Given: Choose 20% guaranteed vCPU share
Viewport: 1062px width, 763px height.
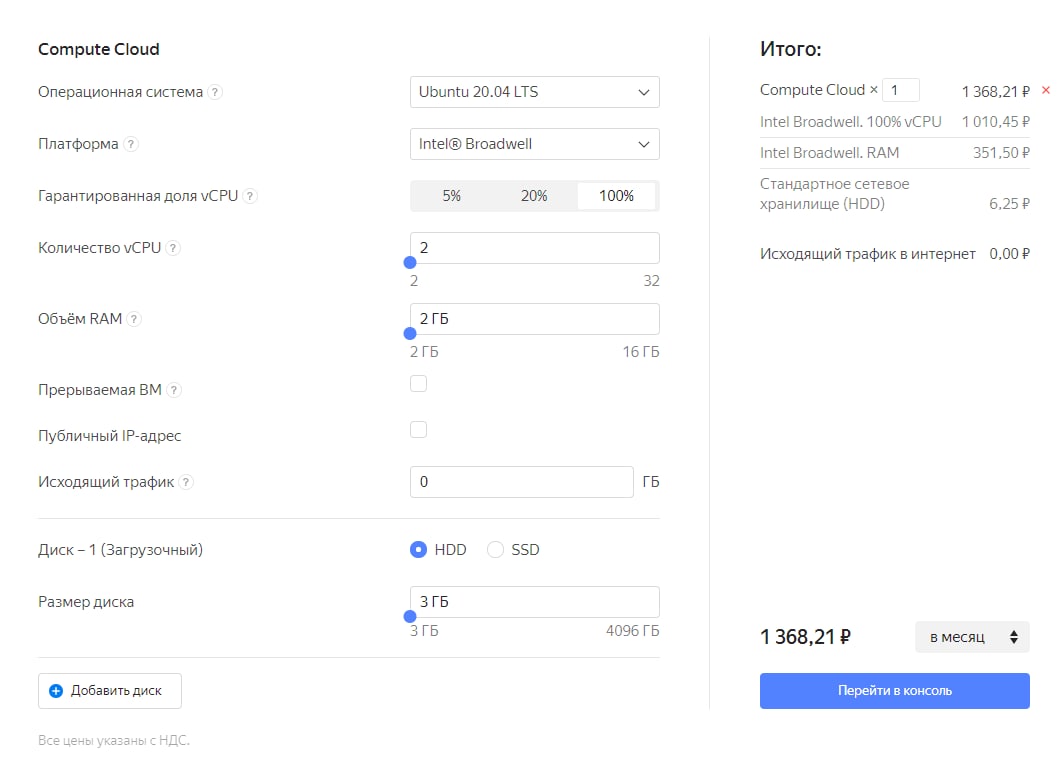Looking at the screenshot, I should pyautogui.click(x=534, y=196).
